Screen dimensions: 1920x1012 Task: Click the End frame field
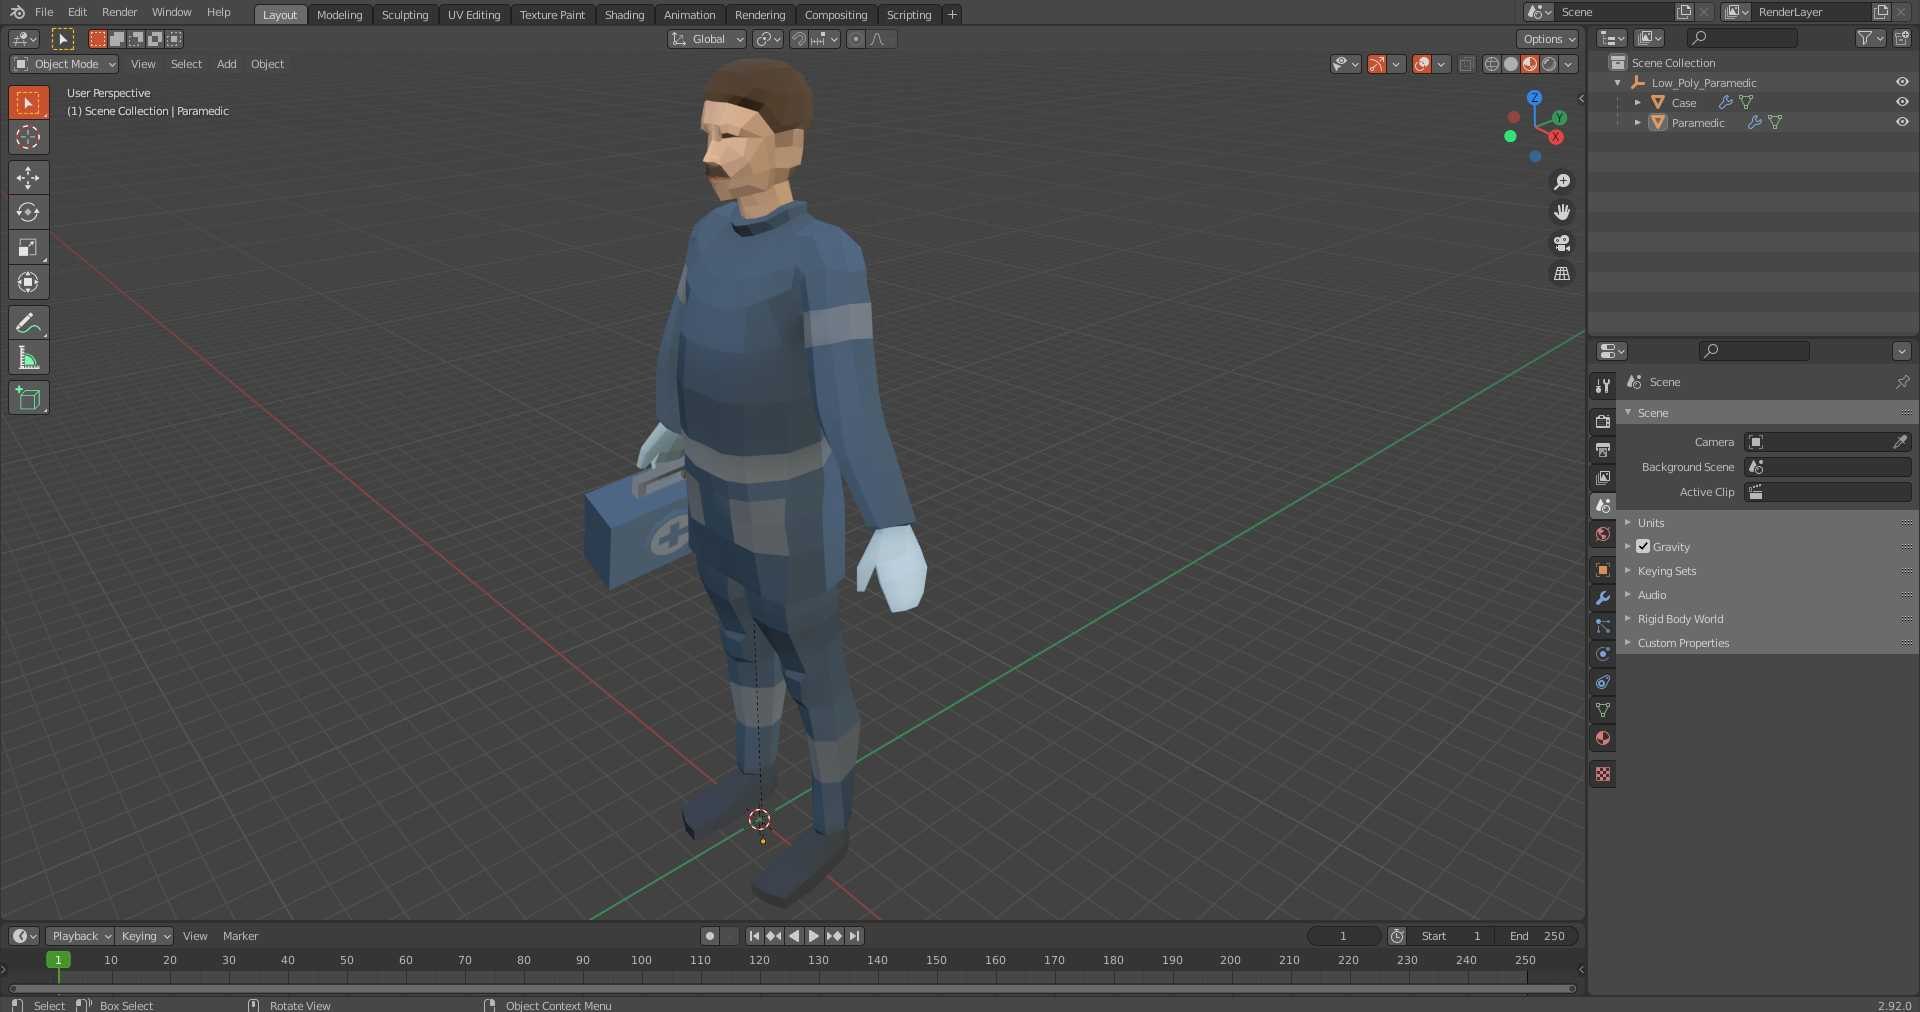click(1537, 936)
